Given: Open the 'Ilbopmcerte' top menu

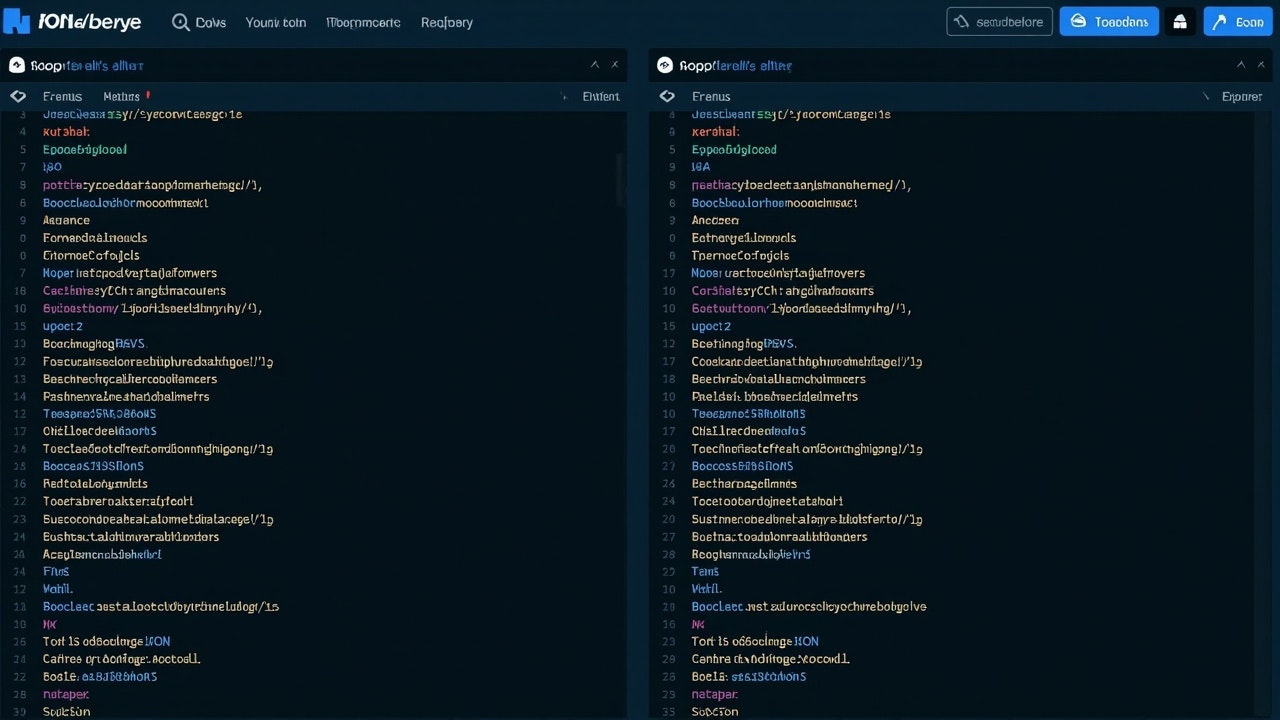Looking at the screenshot, I should tap(363, 22).
